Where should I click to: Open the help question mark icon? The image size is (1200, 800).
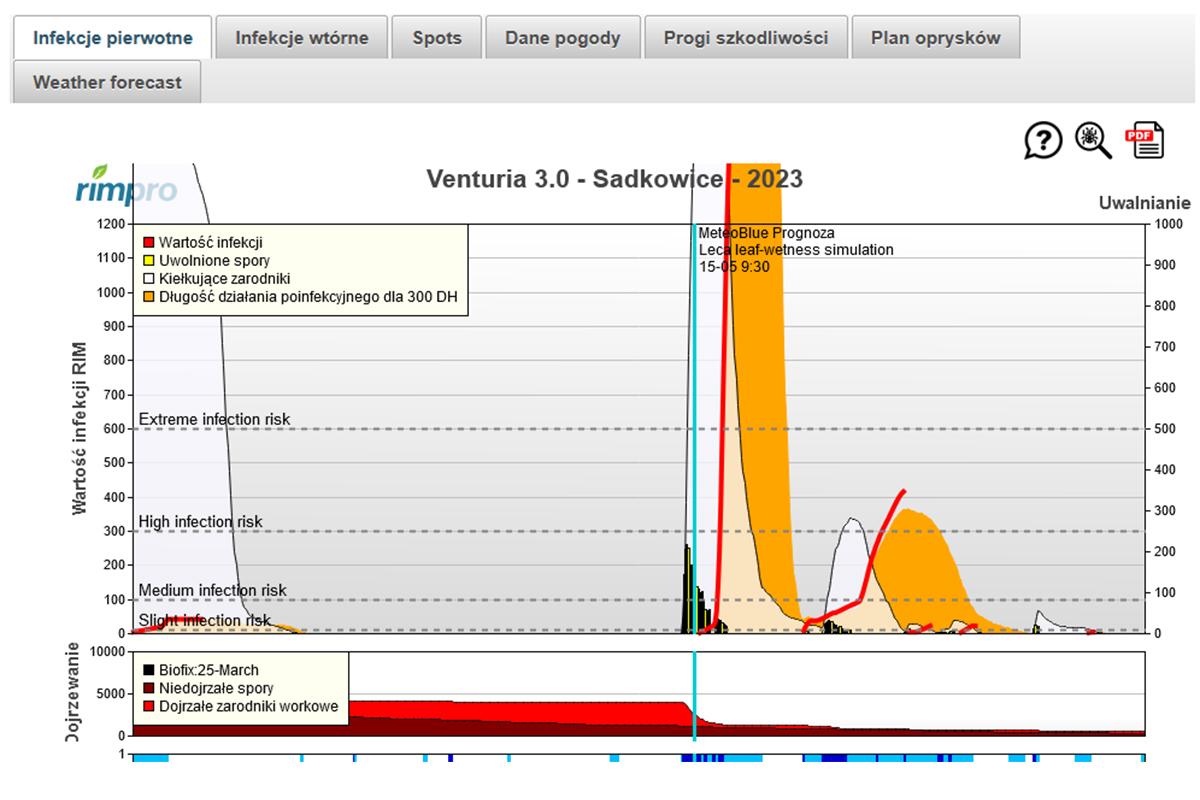coord(1042,141)
